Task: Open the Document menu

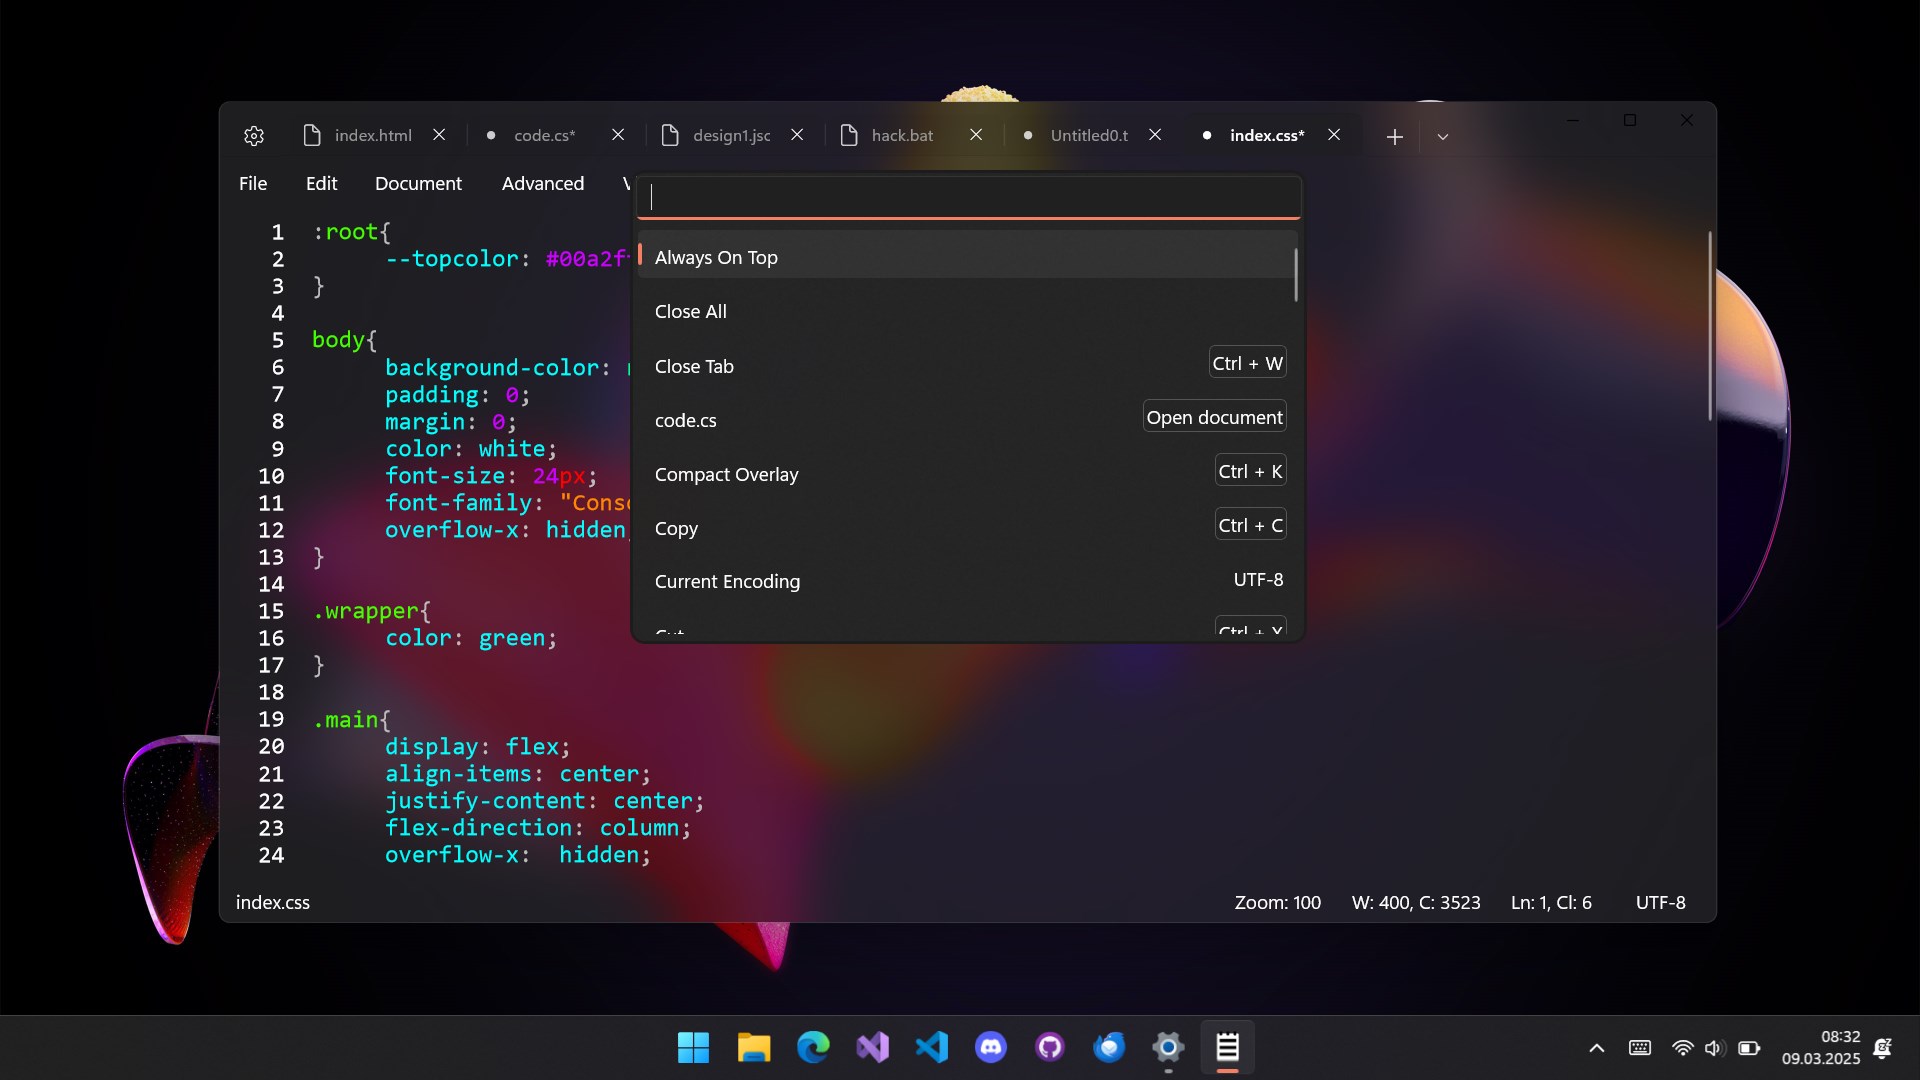Action: click(x=418, y=184)
